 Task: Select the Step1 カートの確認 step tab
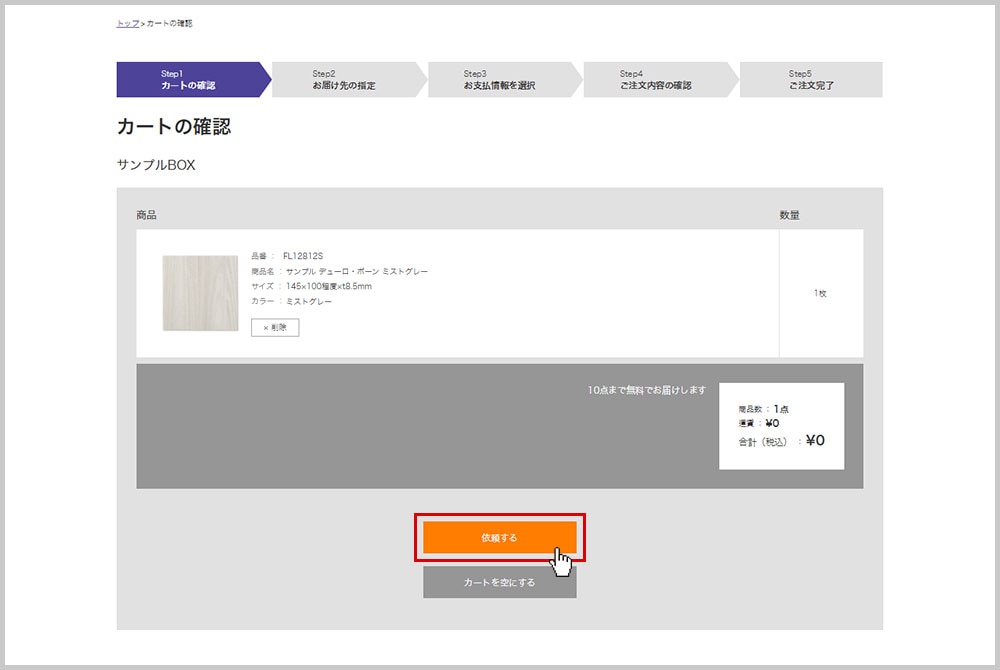coord(188,80)
